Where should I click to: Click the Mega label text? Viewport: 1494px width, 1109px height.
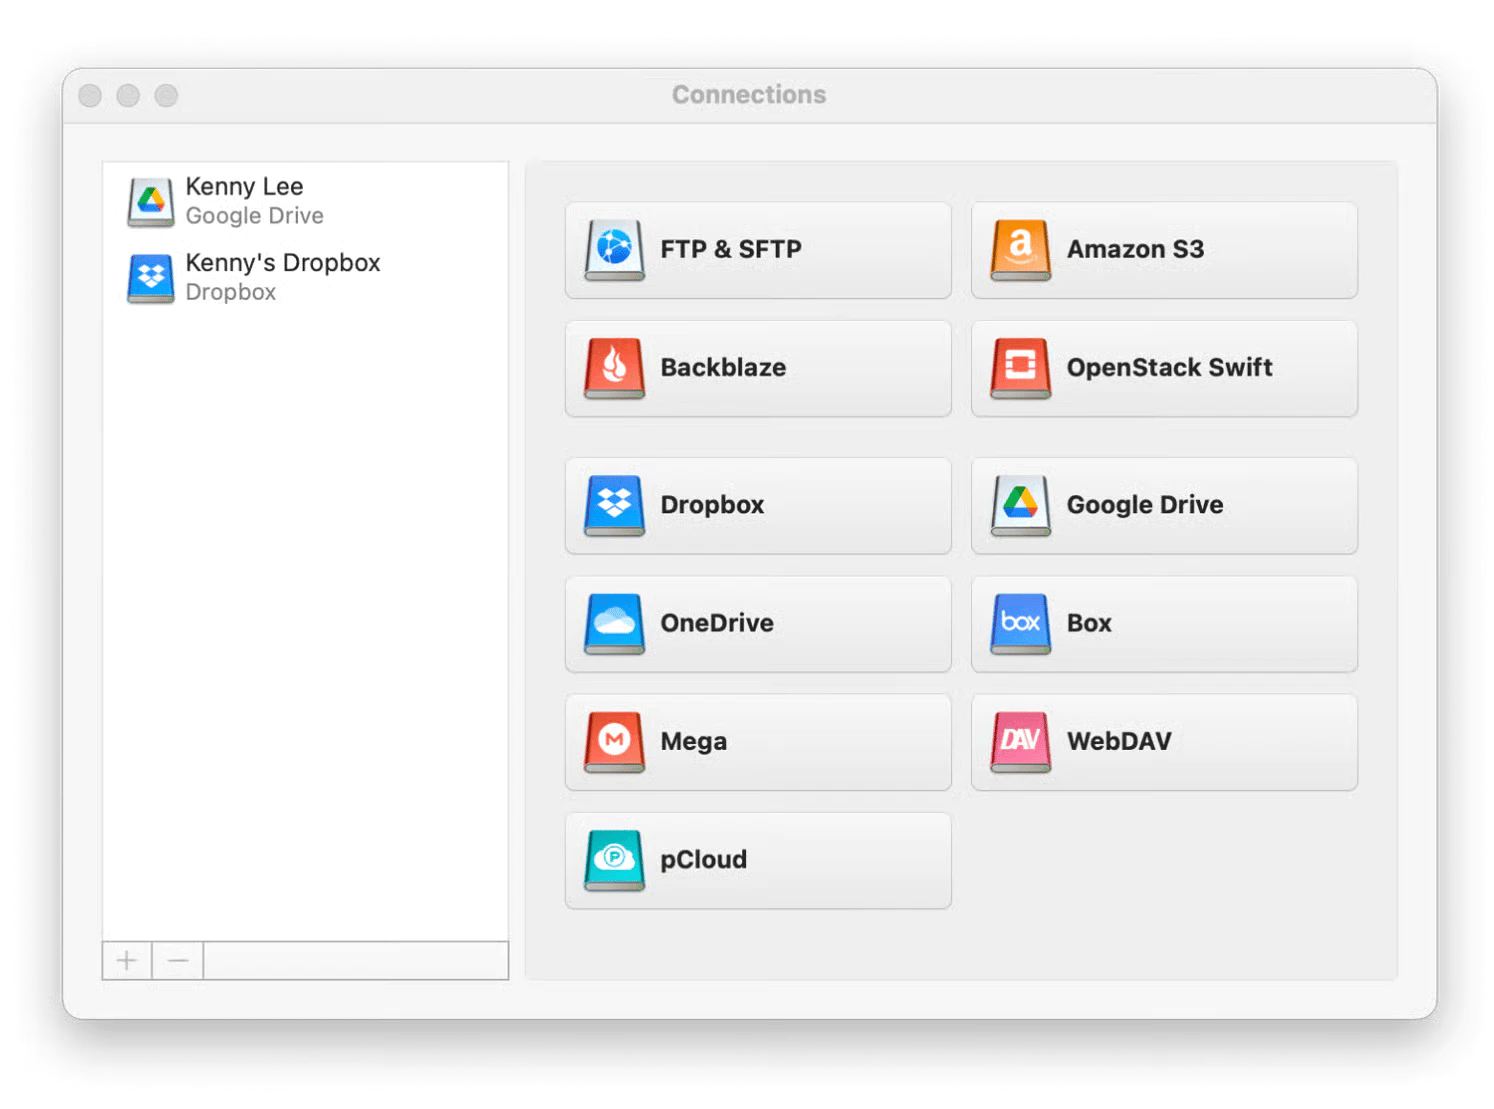point(693,742)
